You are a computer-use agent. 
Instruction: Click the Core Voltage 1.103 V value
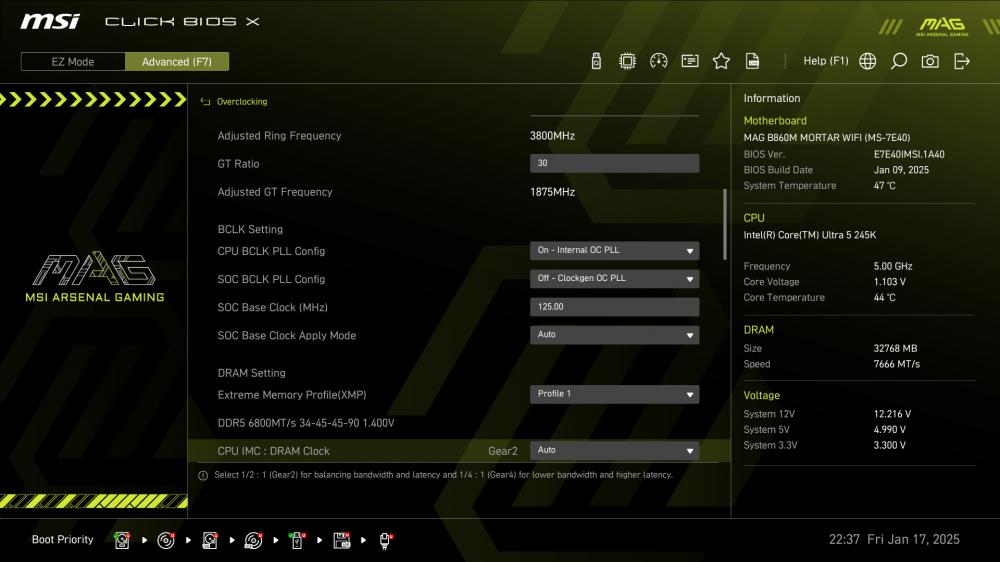click(890, 282)
